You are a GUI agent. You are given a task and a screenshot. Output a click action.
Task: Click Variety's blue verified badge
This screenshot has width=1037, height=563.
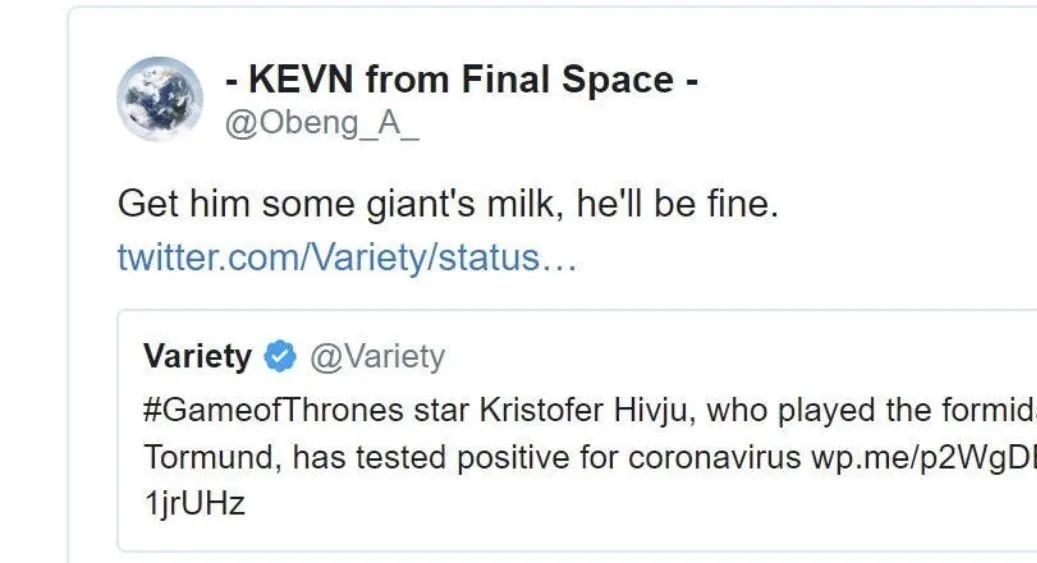coord(279,357)
